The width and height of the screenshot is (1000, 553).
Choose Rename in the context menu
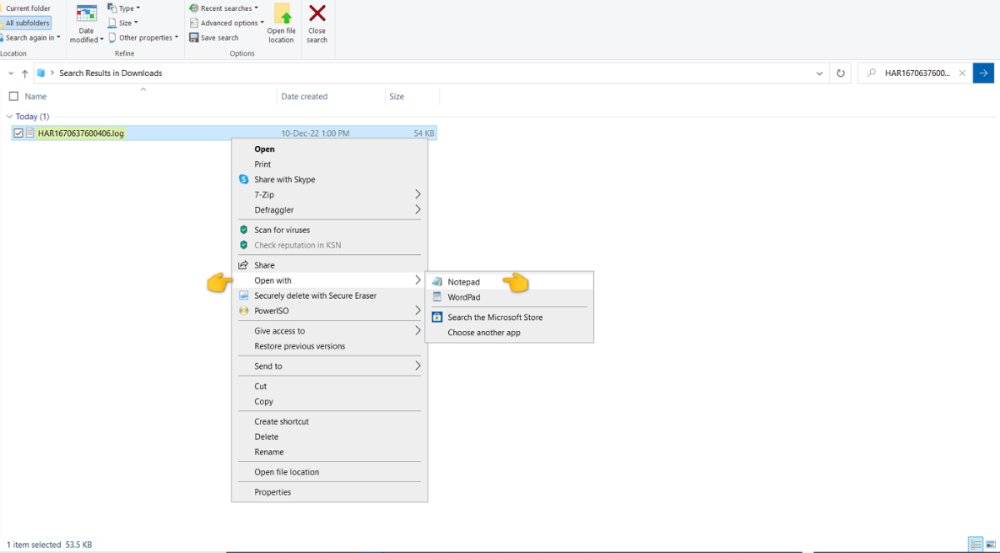269,452
